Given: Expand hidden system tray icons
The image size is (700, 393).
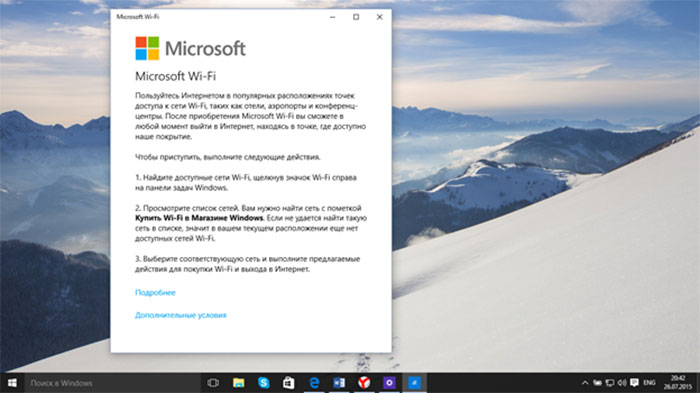Looking at the screenshot, I should (585, 383).
